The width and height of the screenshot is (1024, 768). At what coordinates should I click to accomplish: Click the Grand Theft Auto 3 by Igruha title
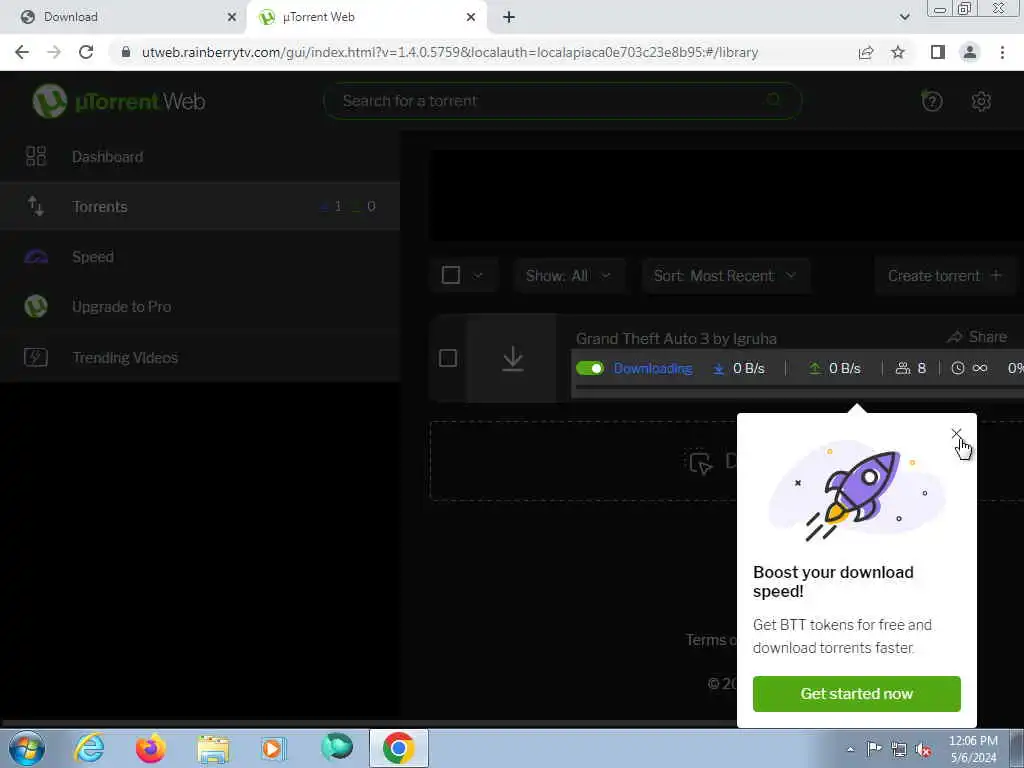[676, 338]
